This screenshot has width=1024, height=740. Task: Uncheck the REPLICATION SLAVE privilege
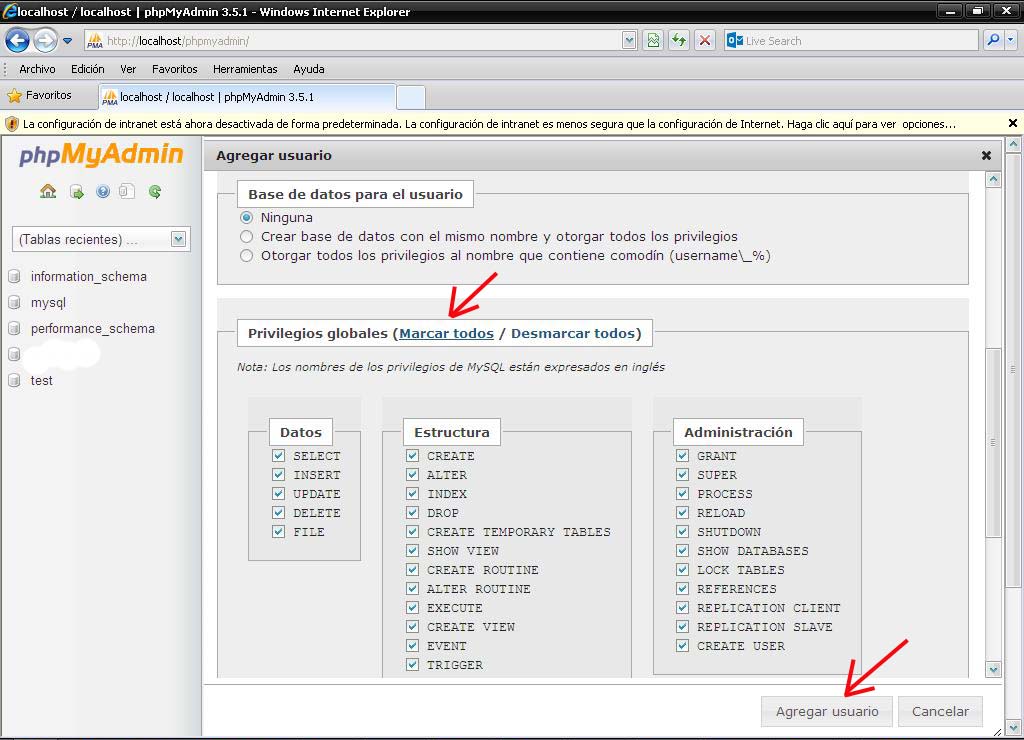[682, 626]
